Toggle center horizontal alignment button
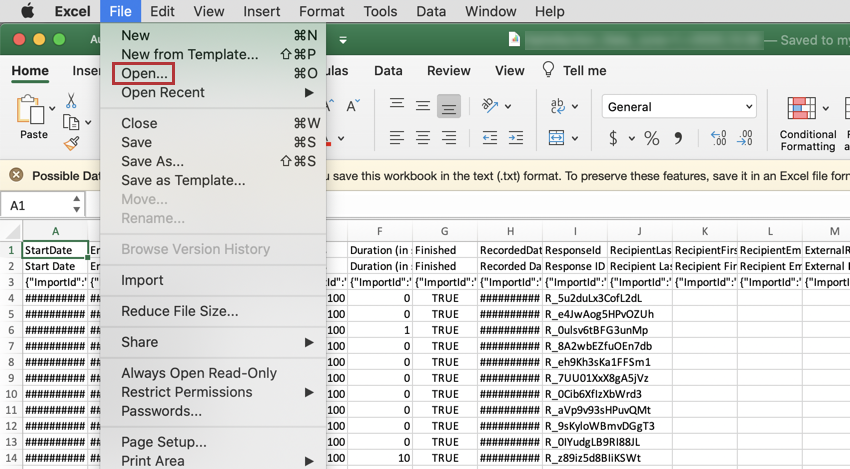This screenshot has height=469, width=850. point(423,138)
